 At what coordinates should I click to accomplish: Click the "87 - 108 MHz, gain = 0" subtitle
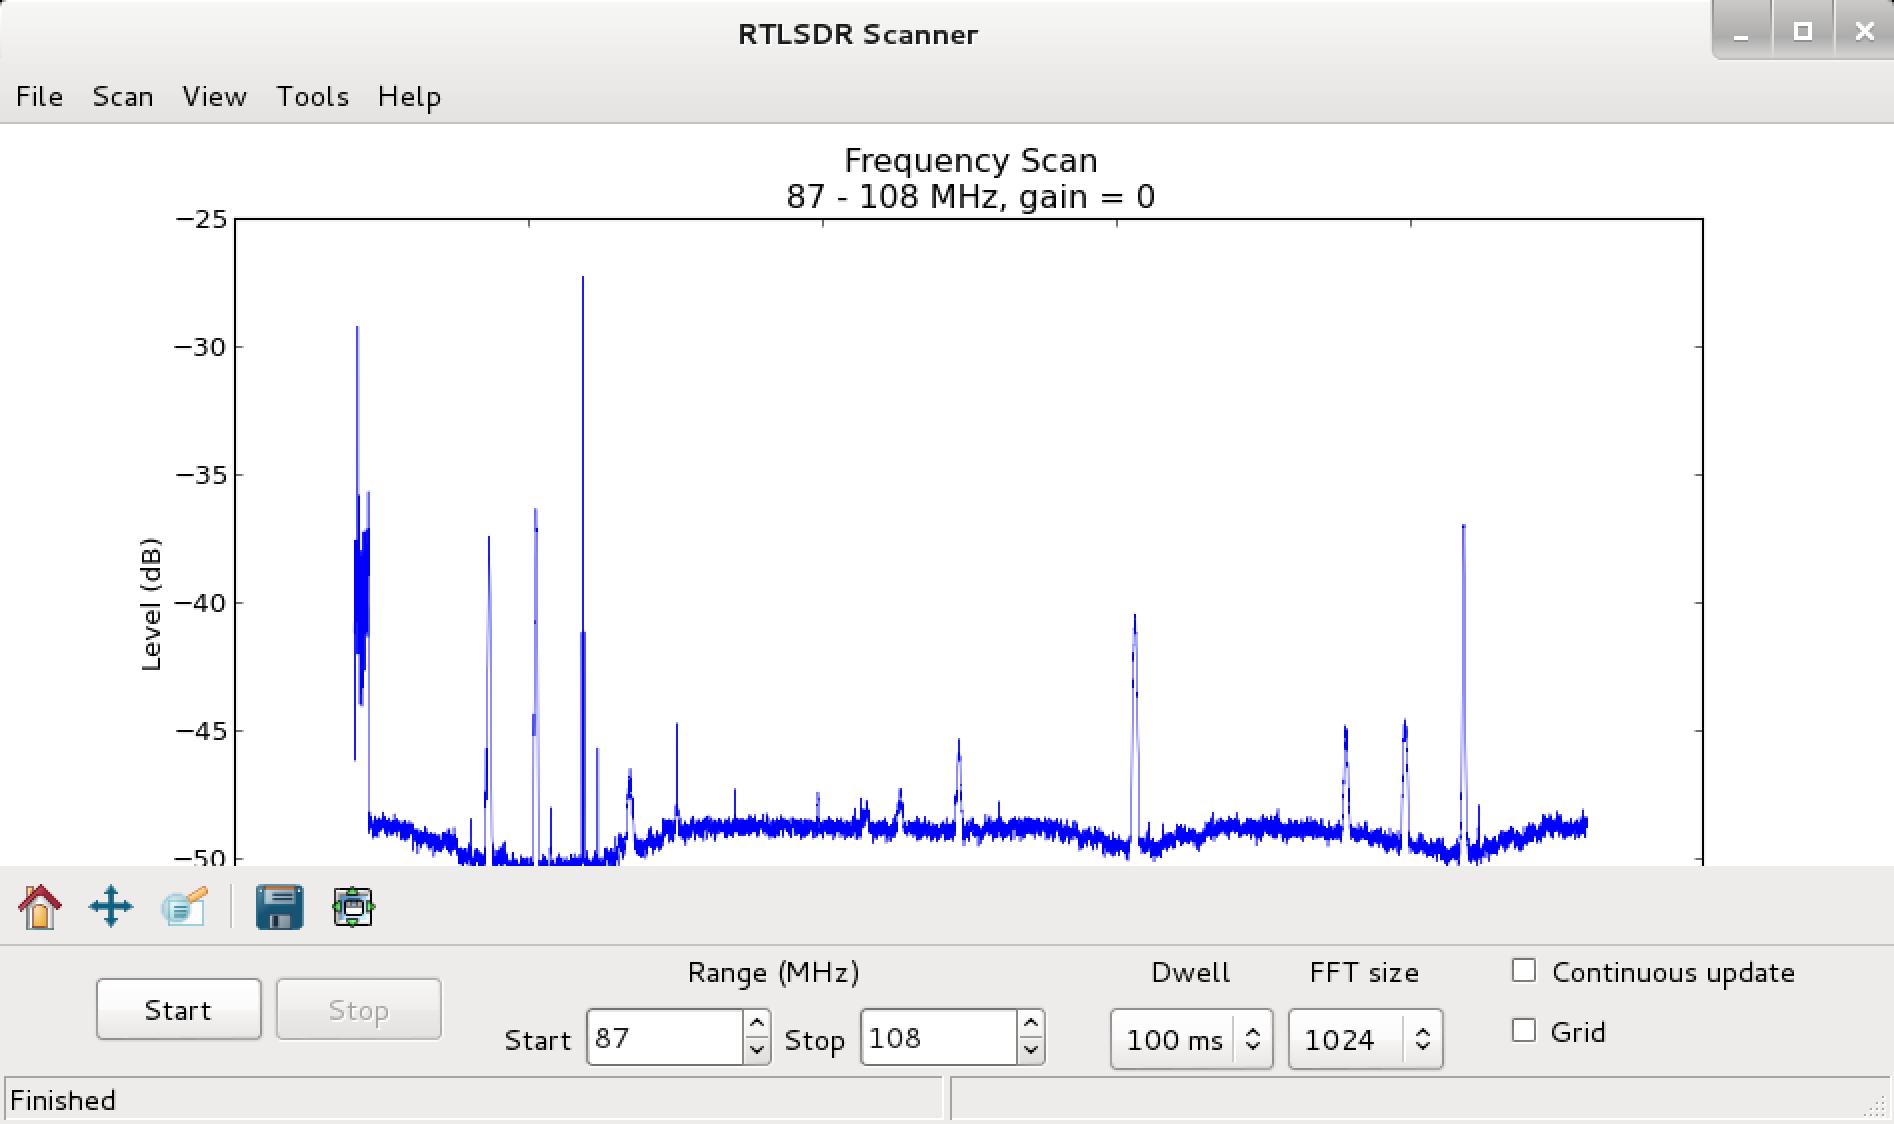[971, 197]
